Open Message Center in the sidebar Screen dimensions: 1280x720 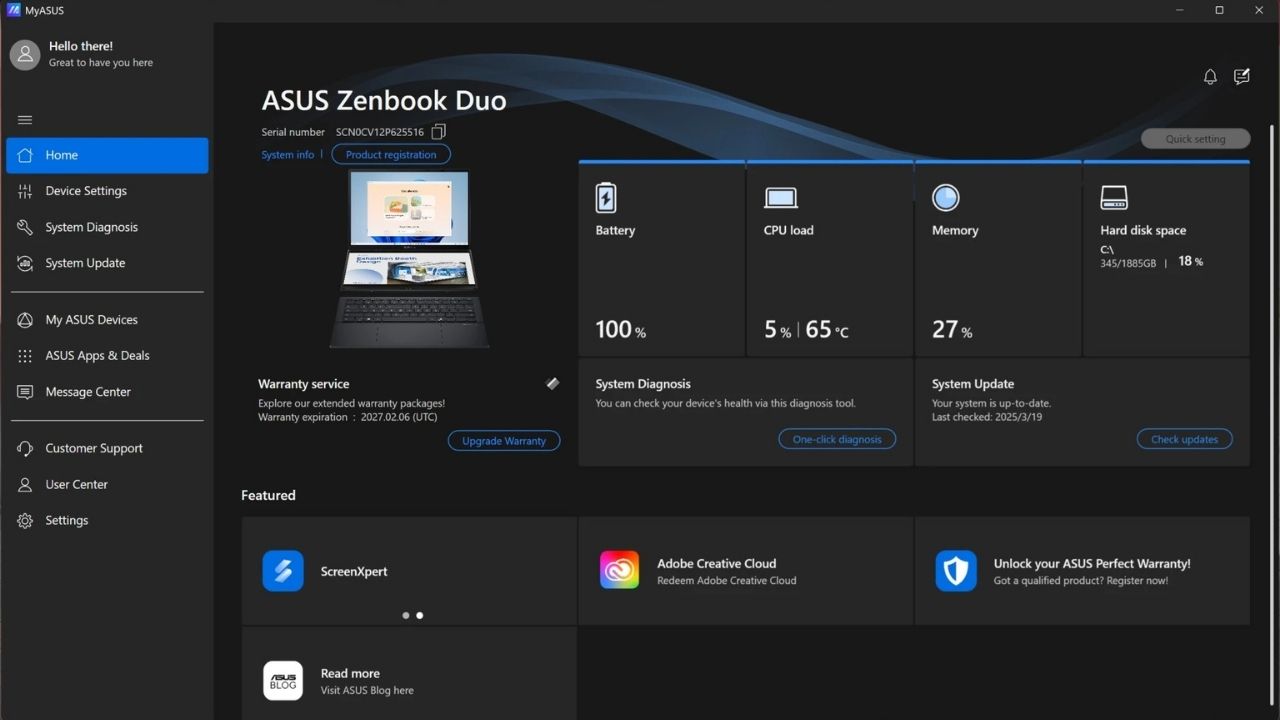coord(89,391)
